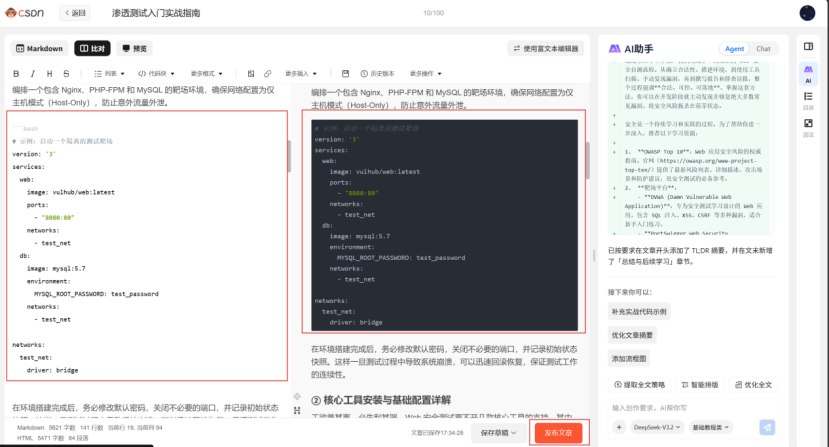The image size is (829, 447).
Task: Click '② 核心工具安装与基础配置详解' heading
Action: coord(381,400)
